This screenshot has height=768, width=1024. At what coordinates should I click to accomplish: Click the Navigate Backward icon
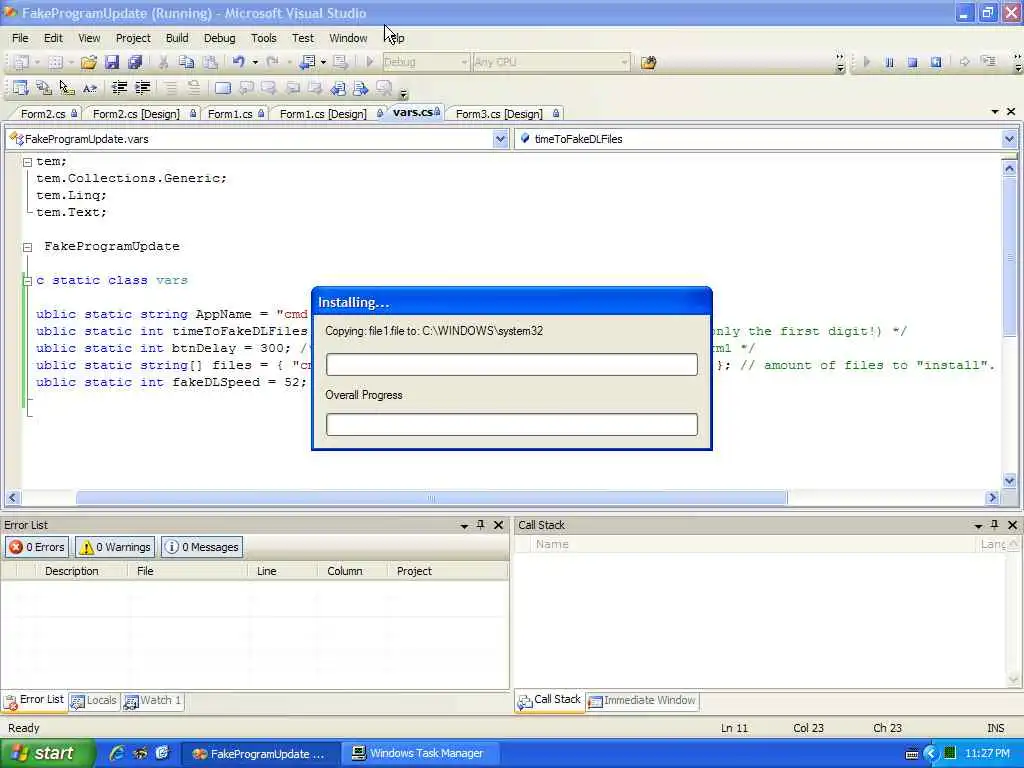(307, 62)
